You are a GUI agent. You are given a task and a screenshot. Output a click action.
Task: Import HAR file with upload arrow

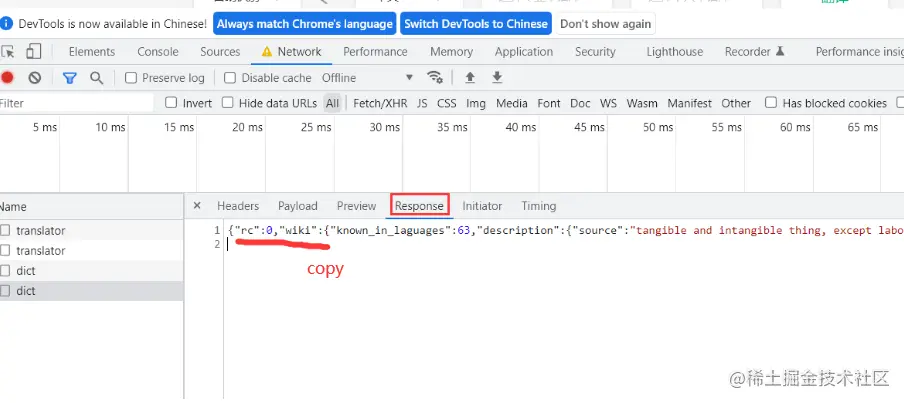(x=470, y=77)
